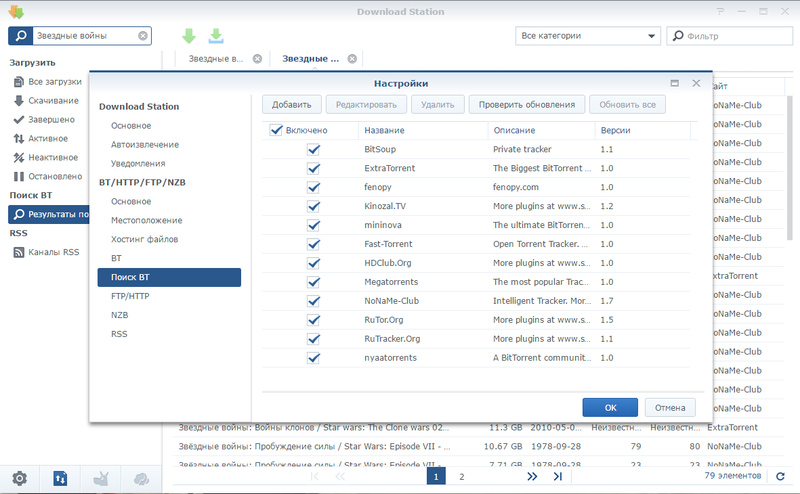
Task: Click the search magnifier icon beside Звездные войны
Action: [x=21, y=36]
